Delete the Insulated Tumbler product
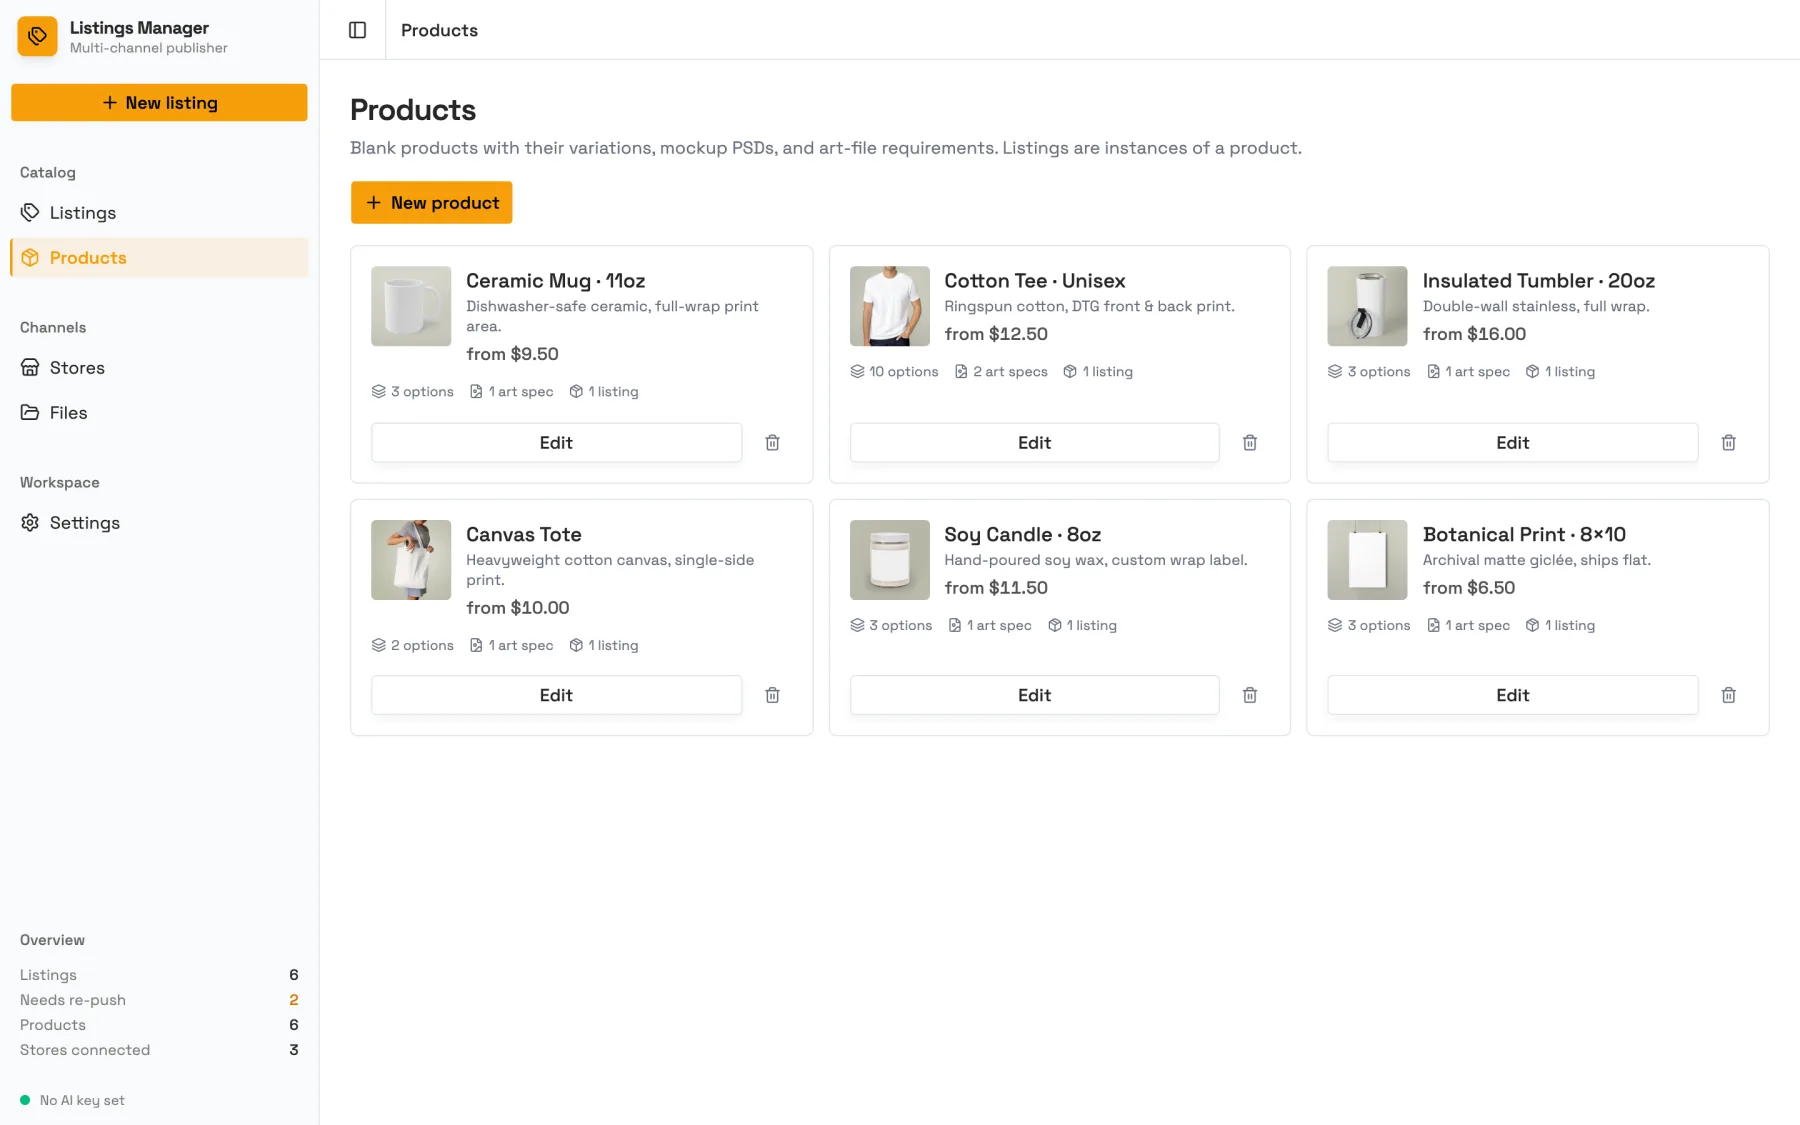Image resolution: width=1800 pixels, height=1125 pixels. [1728, 442]
